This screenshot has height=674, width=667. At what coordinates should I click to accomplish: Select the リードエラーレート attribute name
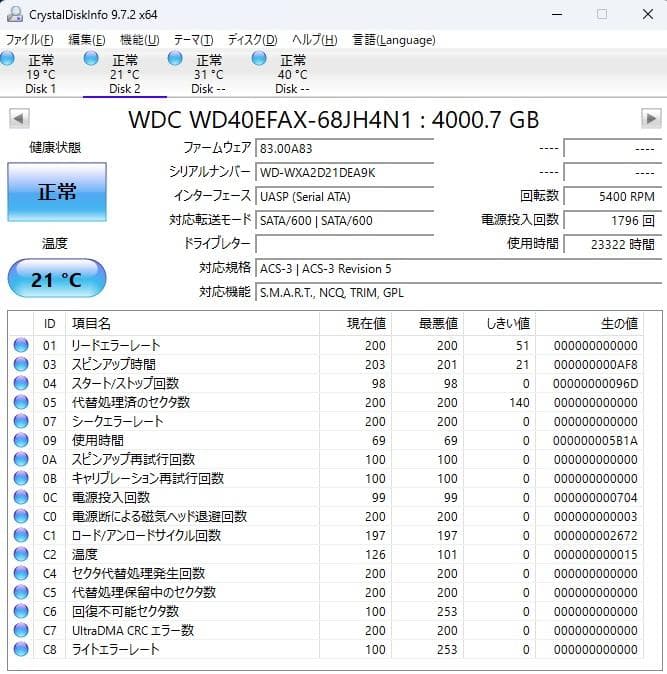(x=116, y=345)
